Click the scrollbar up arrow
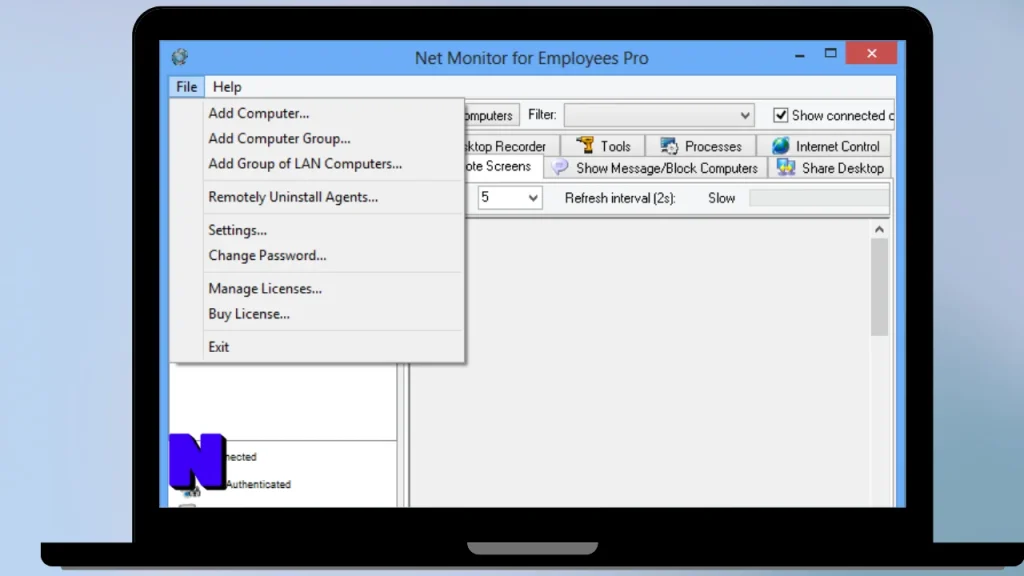Image resolution: width=1024 pixels, height=576 pixels. 879,229
